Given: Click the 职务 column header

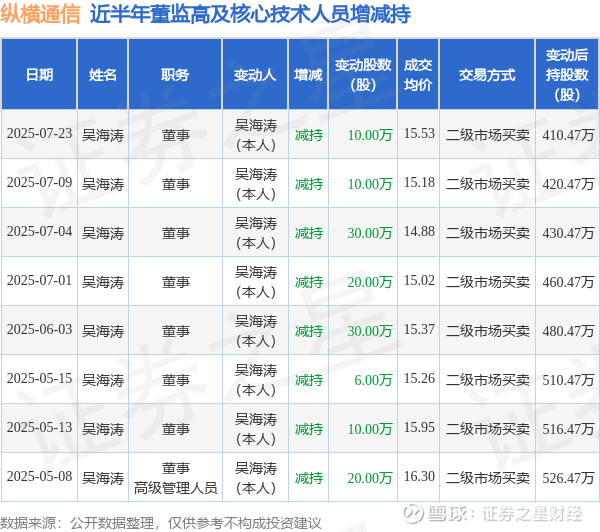Looking at the screenshot, I should 175,75.
